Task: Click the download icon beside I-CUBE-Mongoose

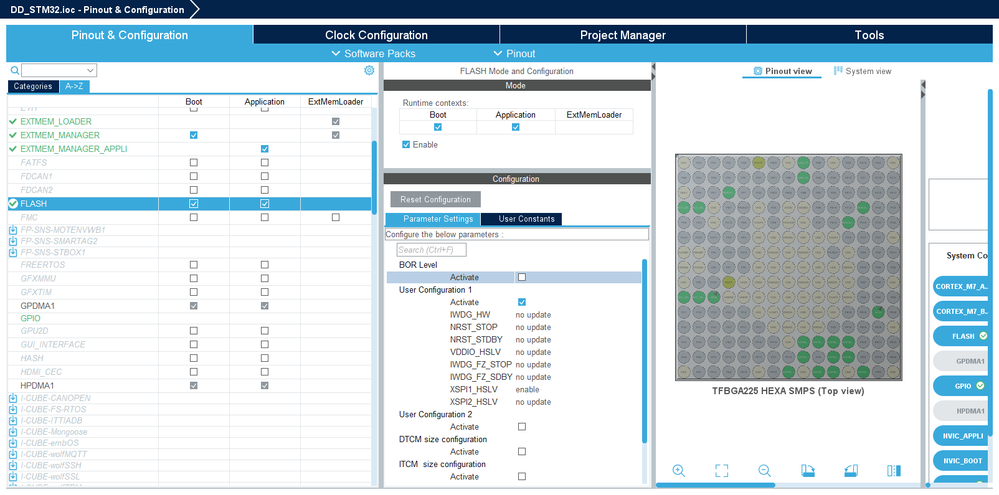Action: 13,431
